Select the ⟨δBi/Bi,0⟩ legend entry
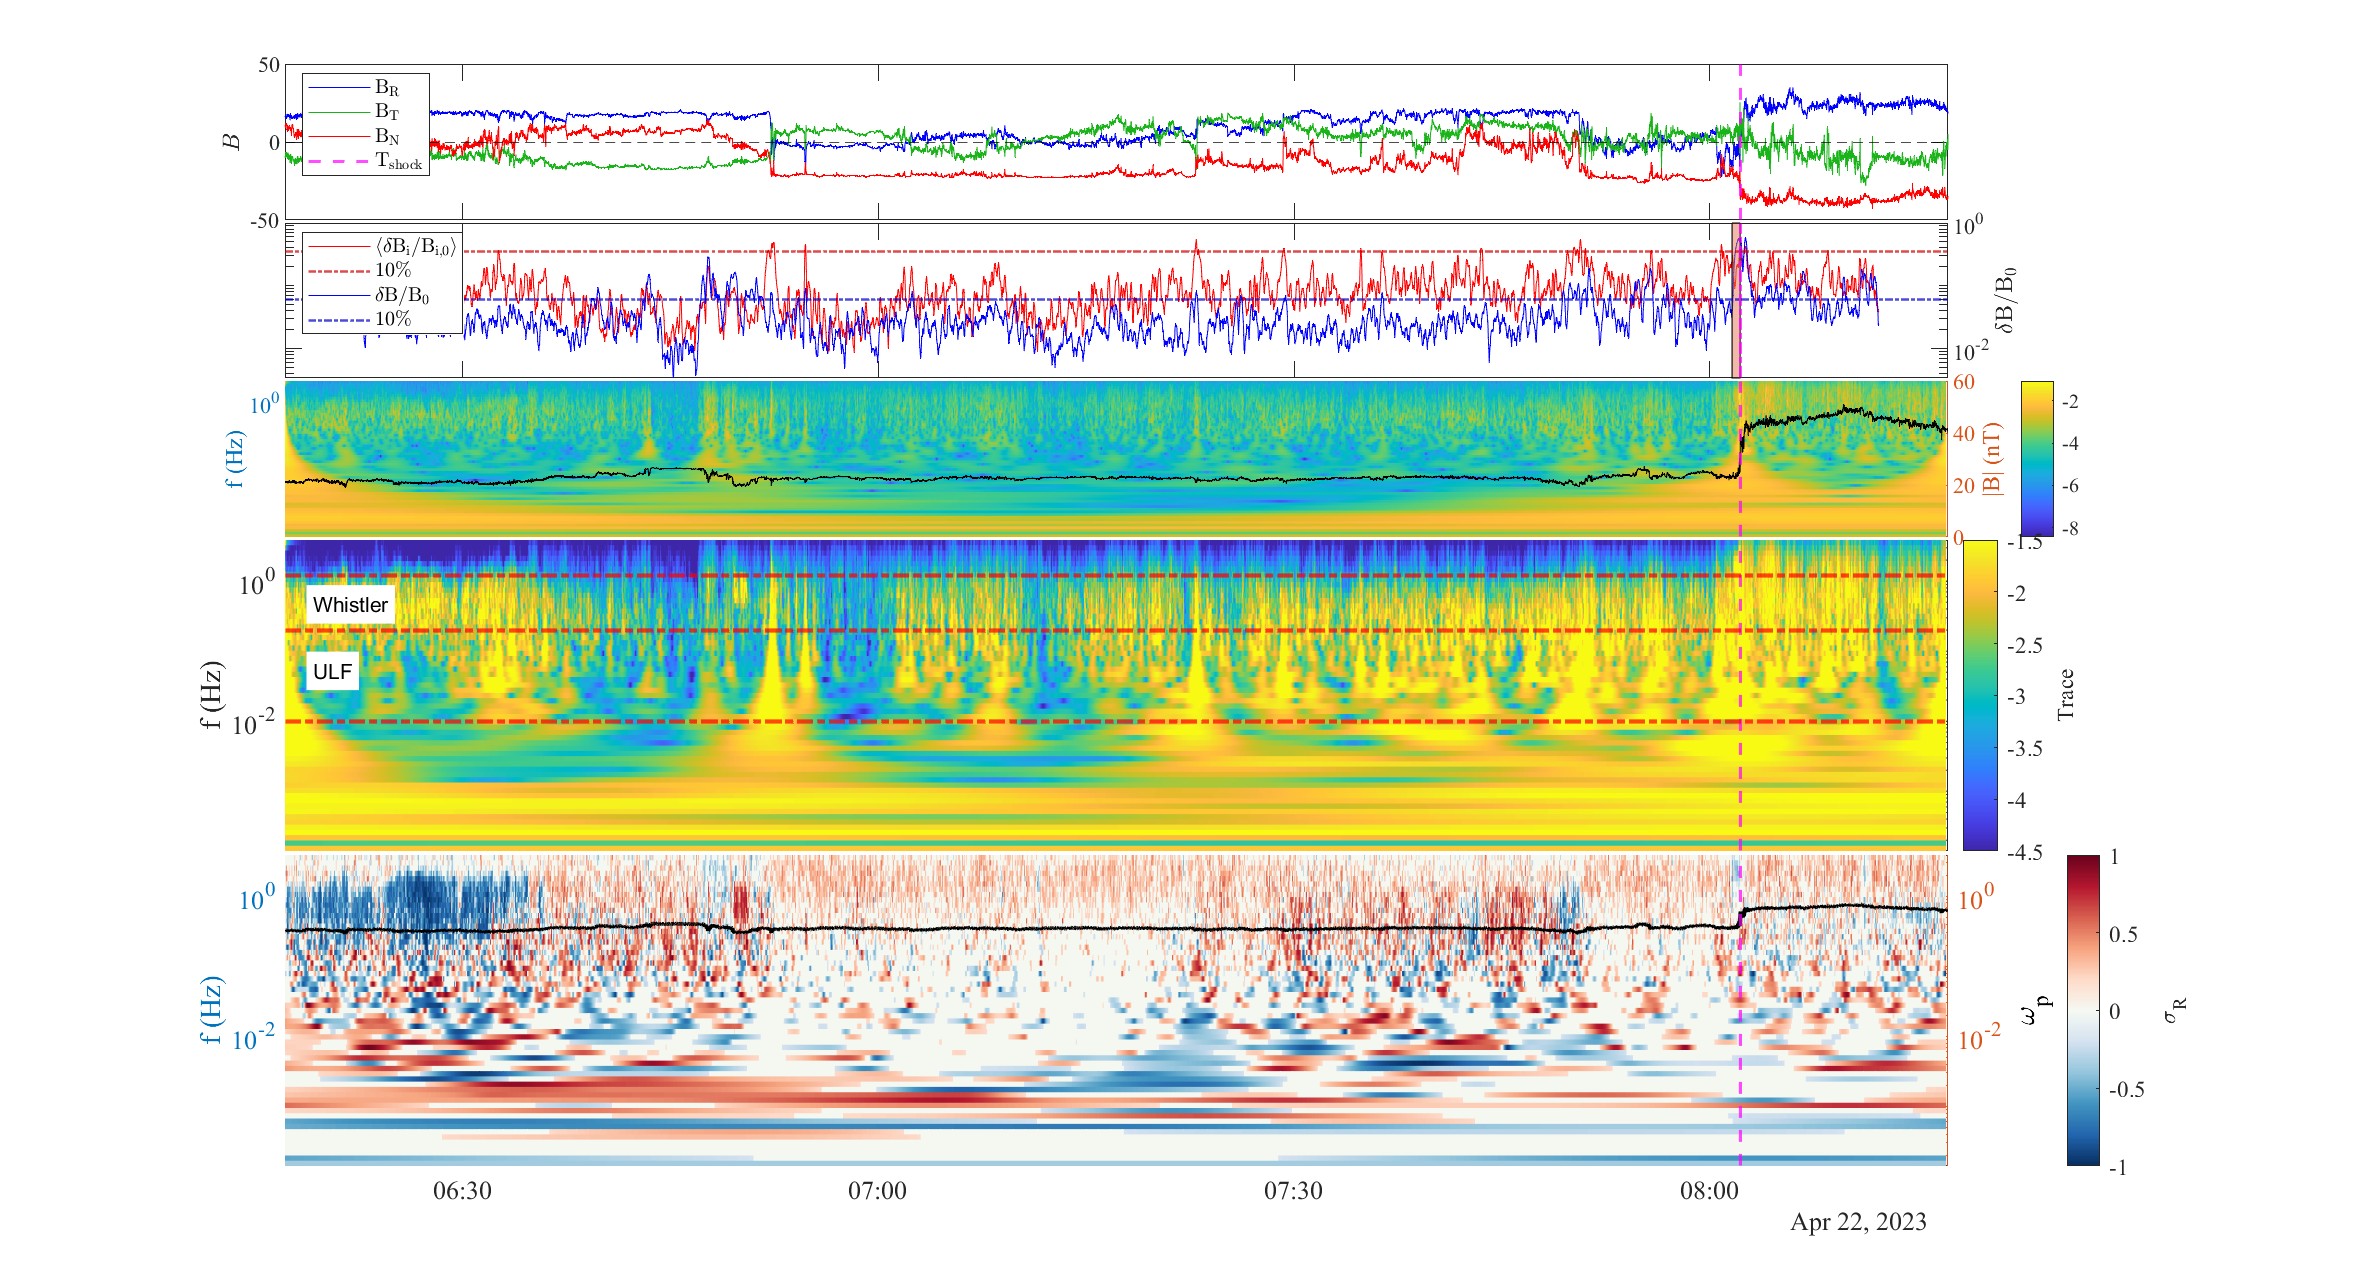Image resolution: width=2375 pixels, height=1281 pixels. (x=383, y=246)
